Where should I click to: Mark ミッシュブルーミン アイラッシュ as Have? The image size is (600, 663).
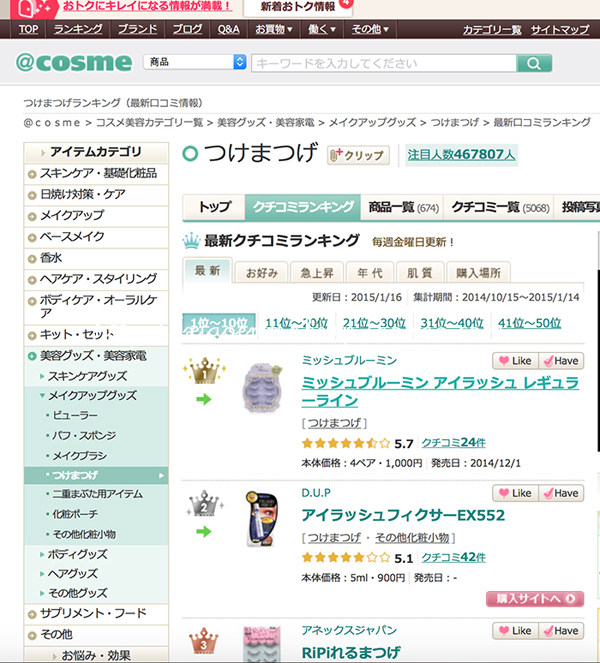[561, 361]
